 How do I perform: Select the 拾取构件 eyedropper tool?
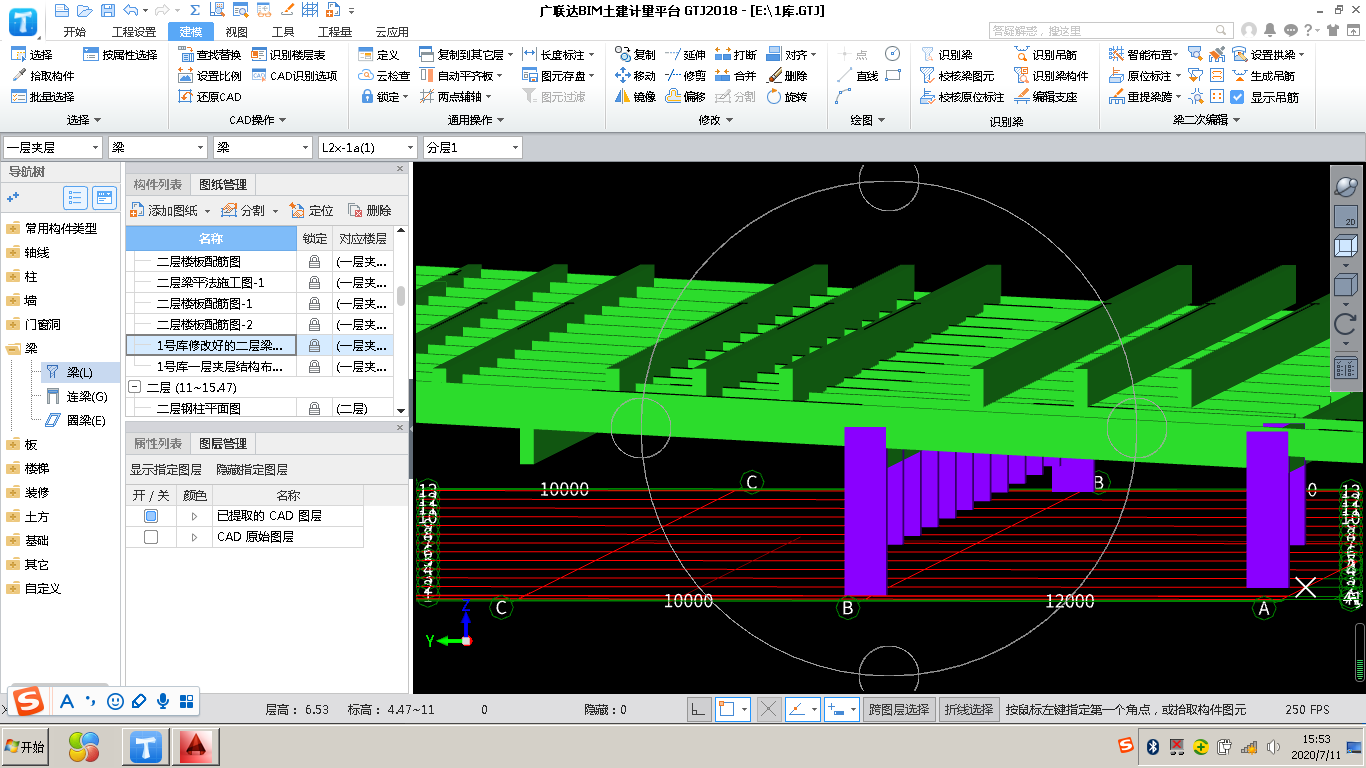[x=43, y=76]
